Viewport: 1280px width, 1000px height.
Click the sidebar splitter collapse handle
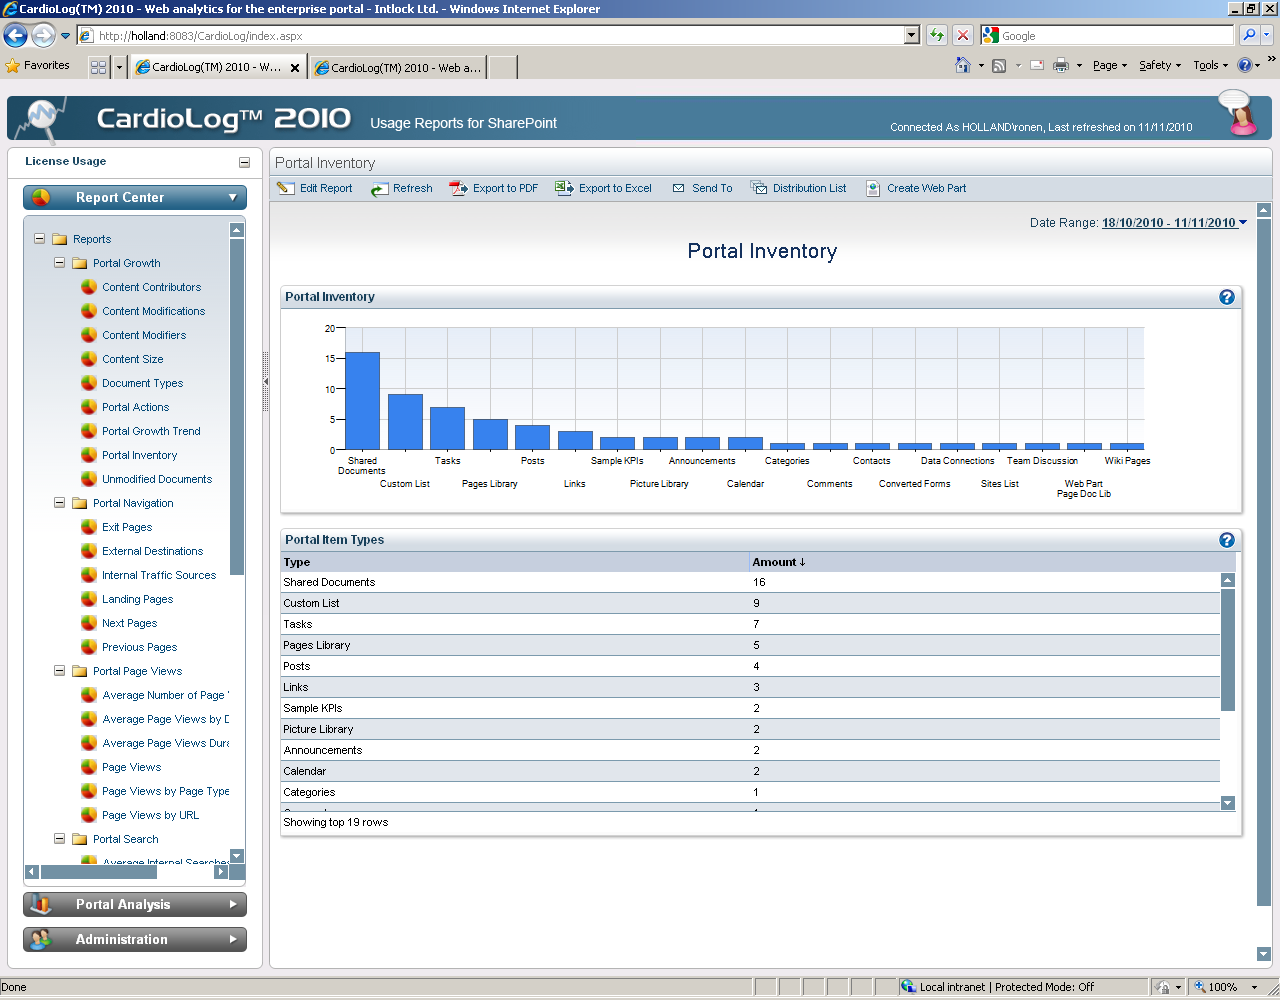click(266, 381)
